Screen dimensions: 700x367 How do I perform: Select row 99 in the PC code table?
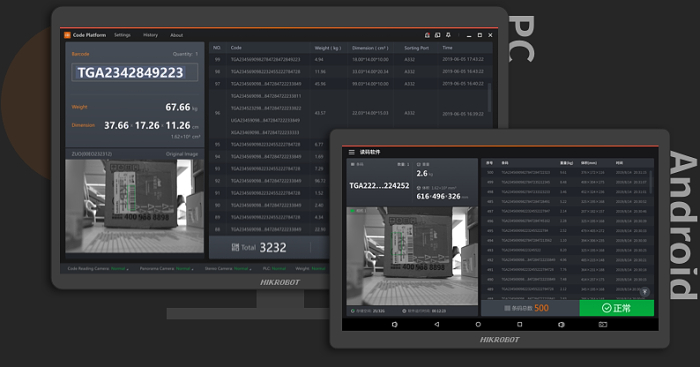point(350,59)
